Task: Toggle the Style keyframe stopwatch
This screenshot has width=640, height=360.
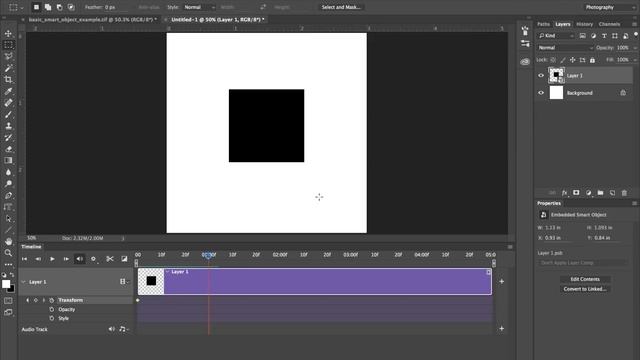Action: pyautogui.click(x=51, y=318)
